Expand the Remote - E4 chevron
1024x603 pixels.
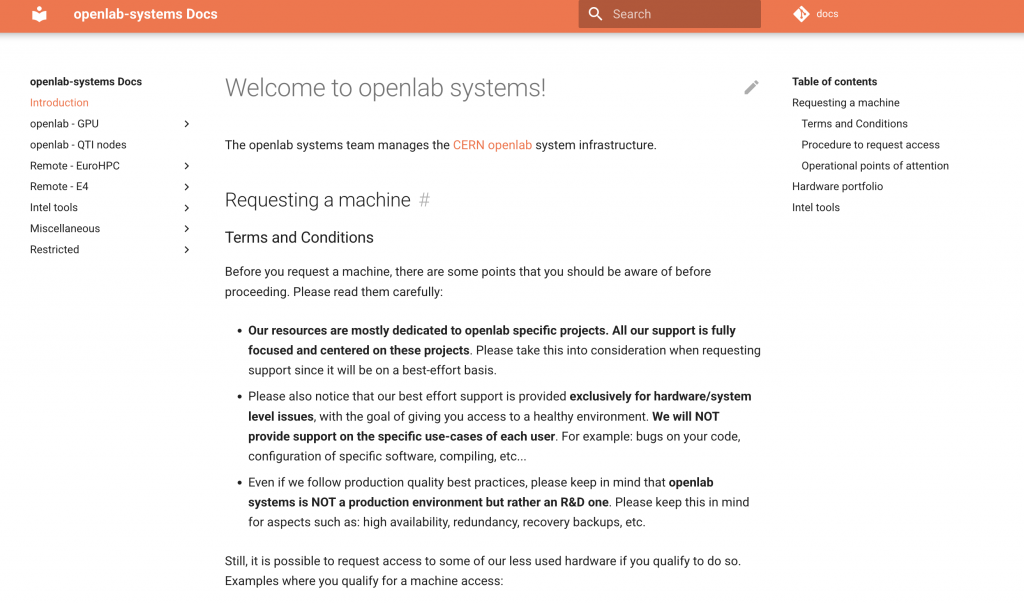pos(187,187)
